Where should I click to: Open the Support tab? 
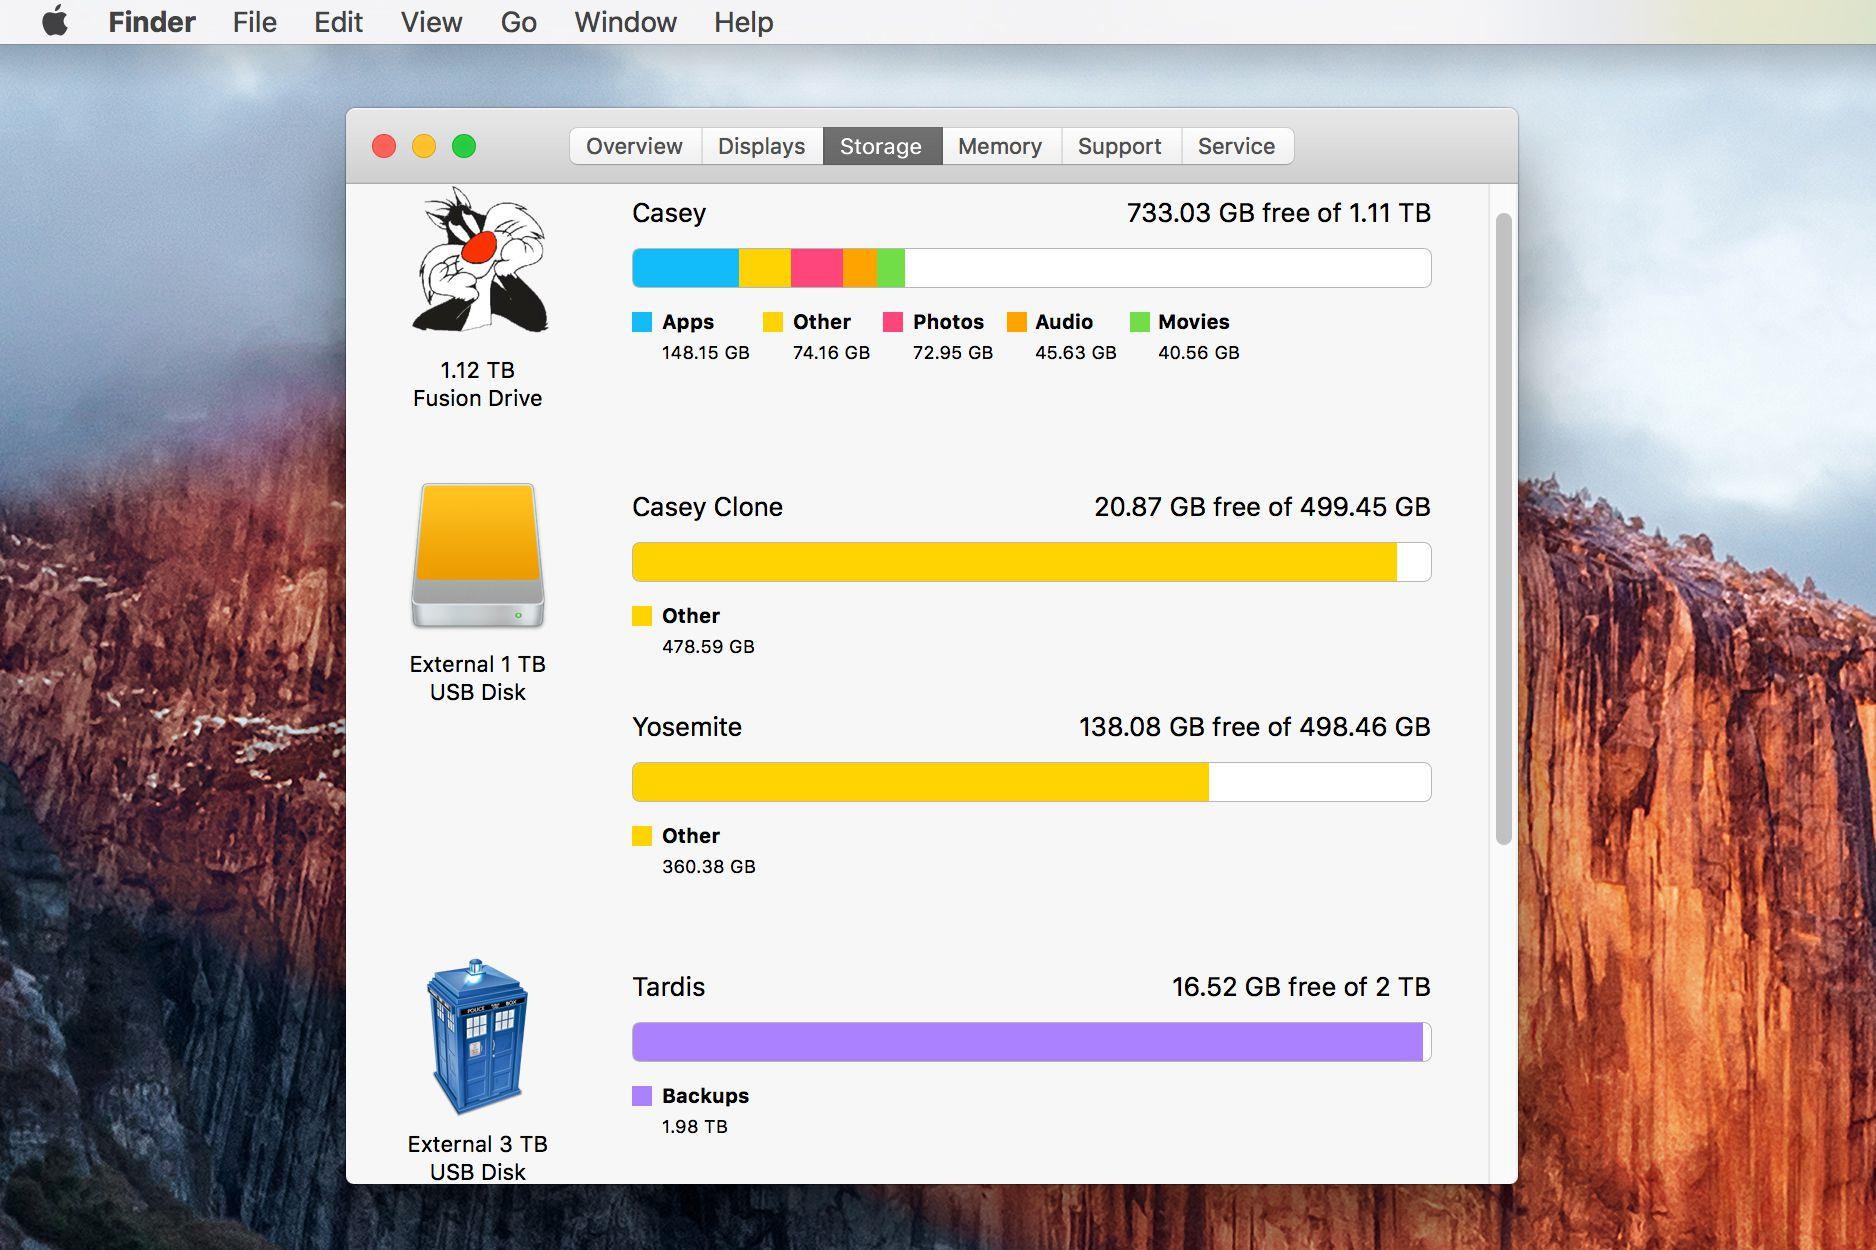coord(1120,146)
